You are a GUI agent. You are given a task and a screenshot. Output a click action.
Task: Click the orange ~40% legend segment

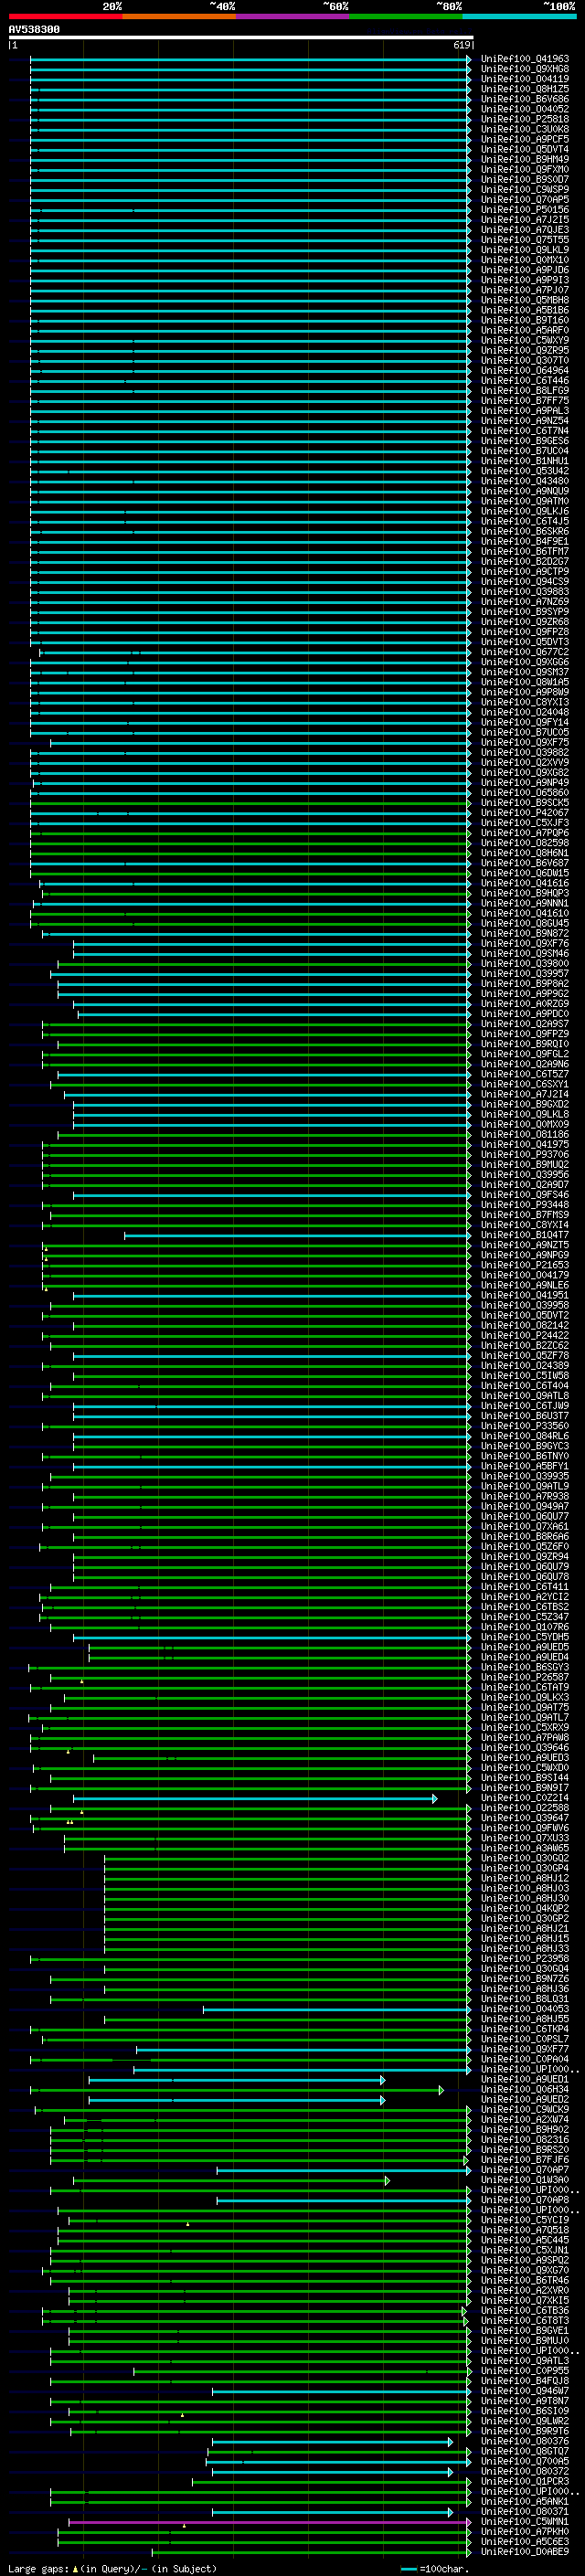[x=179, y=16]
